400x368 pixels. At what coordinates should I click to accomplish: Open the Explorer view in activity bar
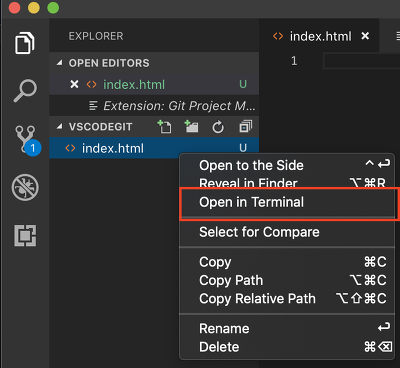[25, 43]
